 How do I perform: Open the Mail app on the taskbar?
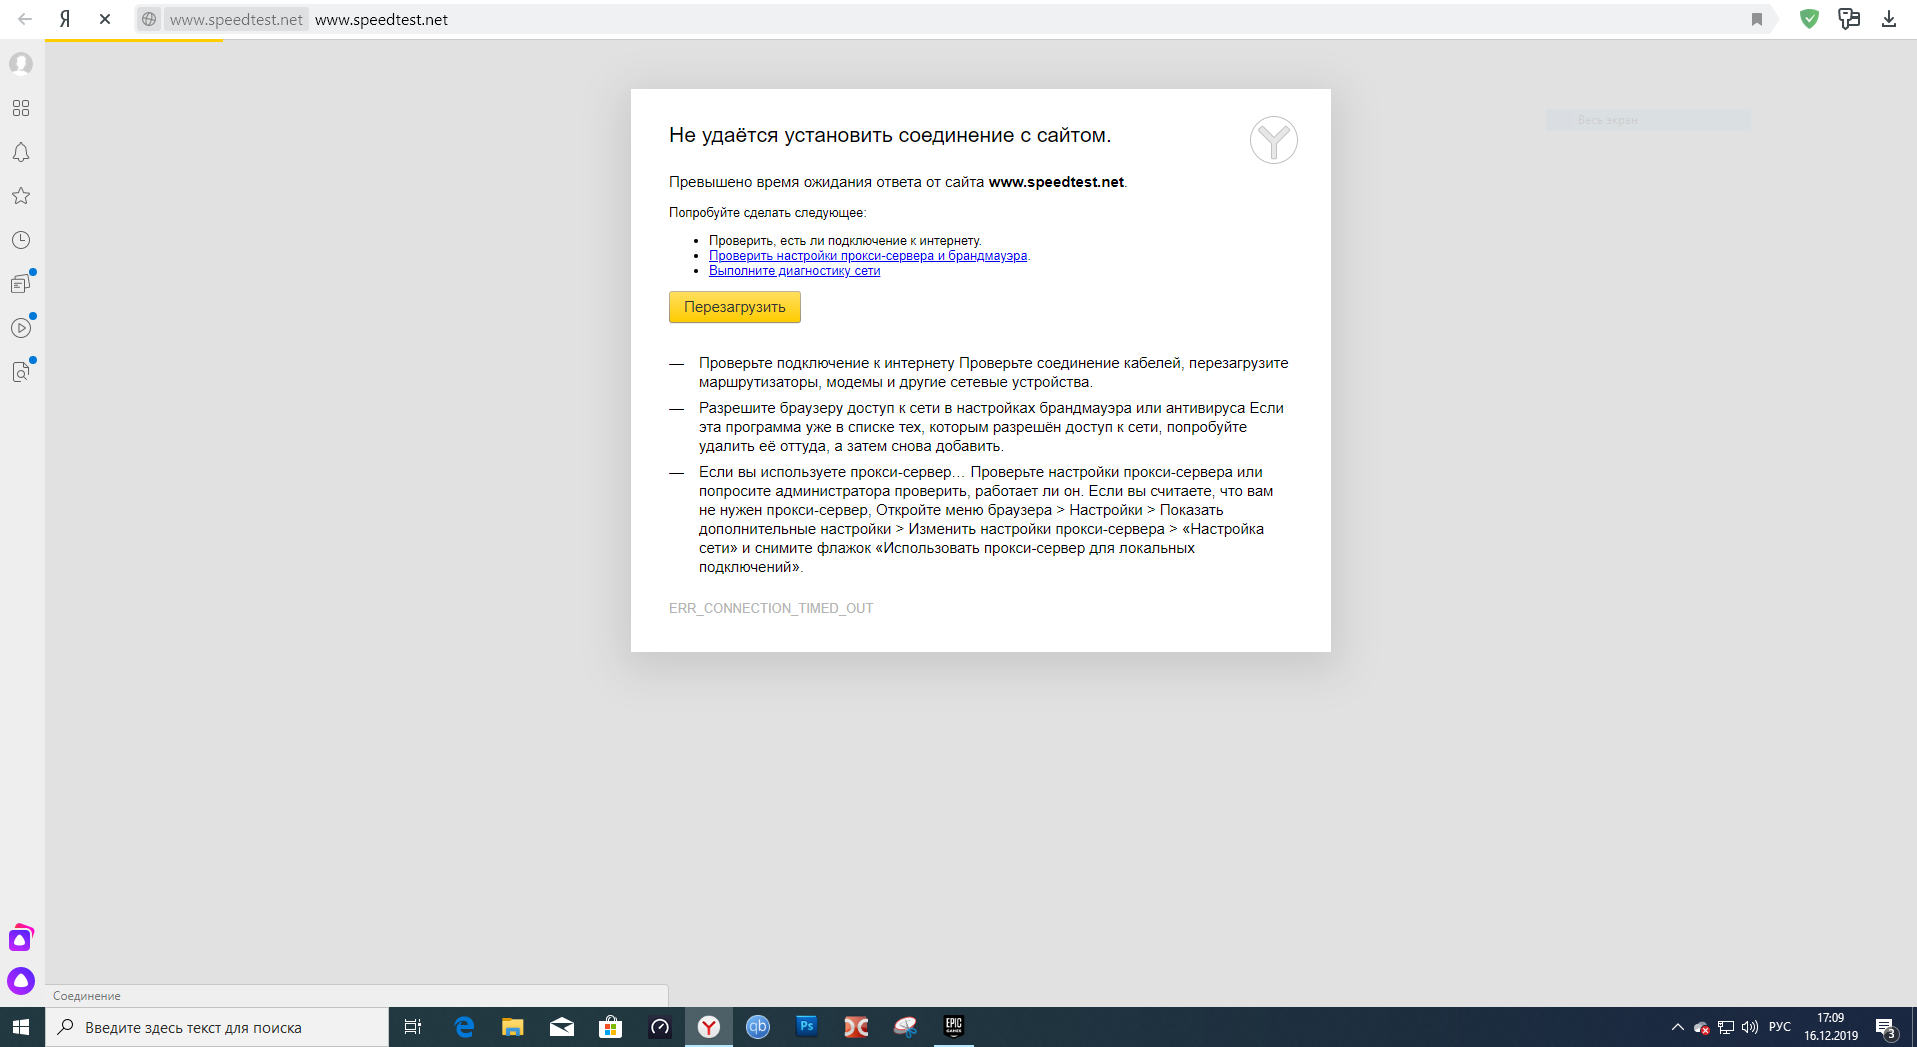point(562,1027)
